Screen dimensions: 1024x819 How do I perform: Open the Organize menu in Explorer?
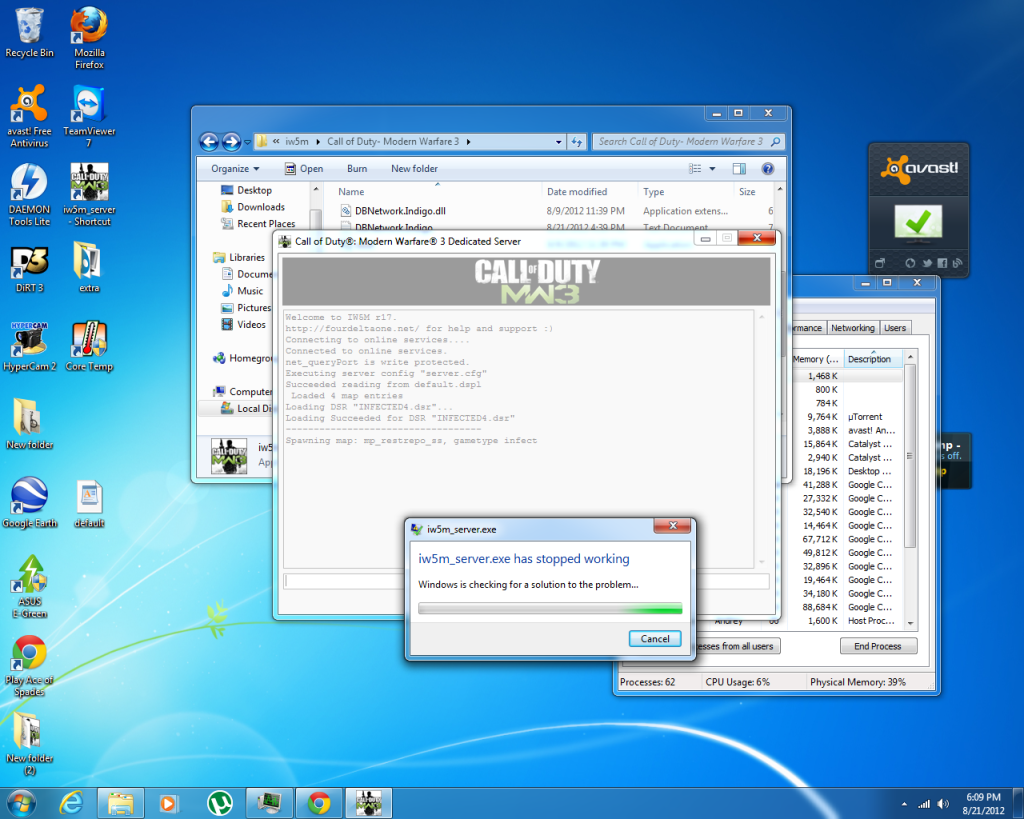[235, 169]
